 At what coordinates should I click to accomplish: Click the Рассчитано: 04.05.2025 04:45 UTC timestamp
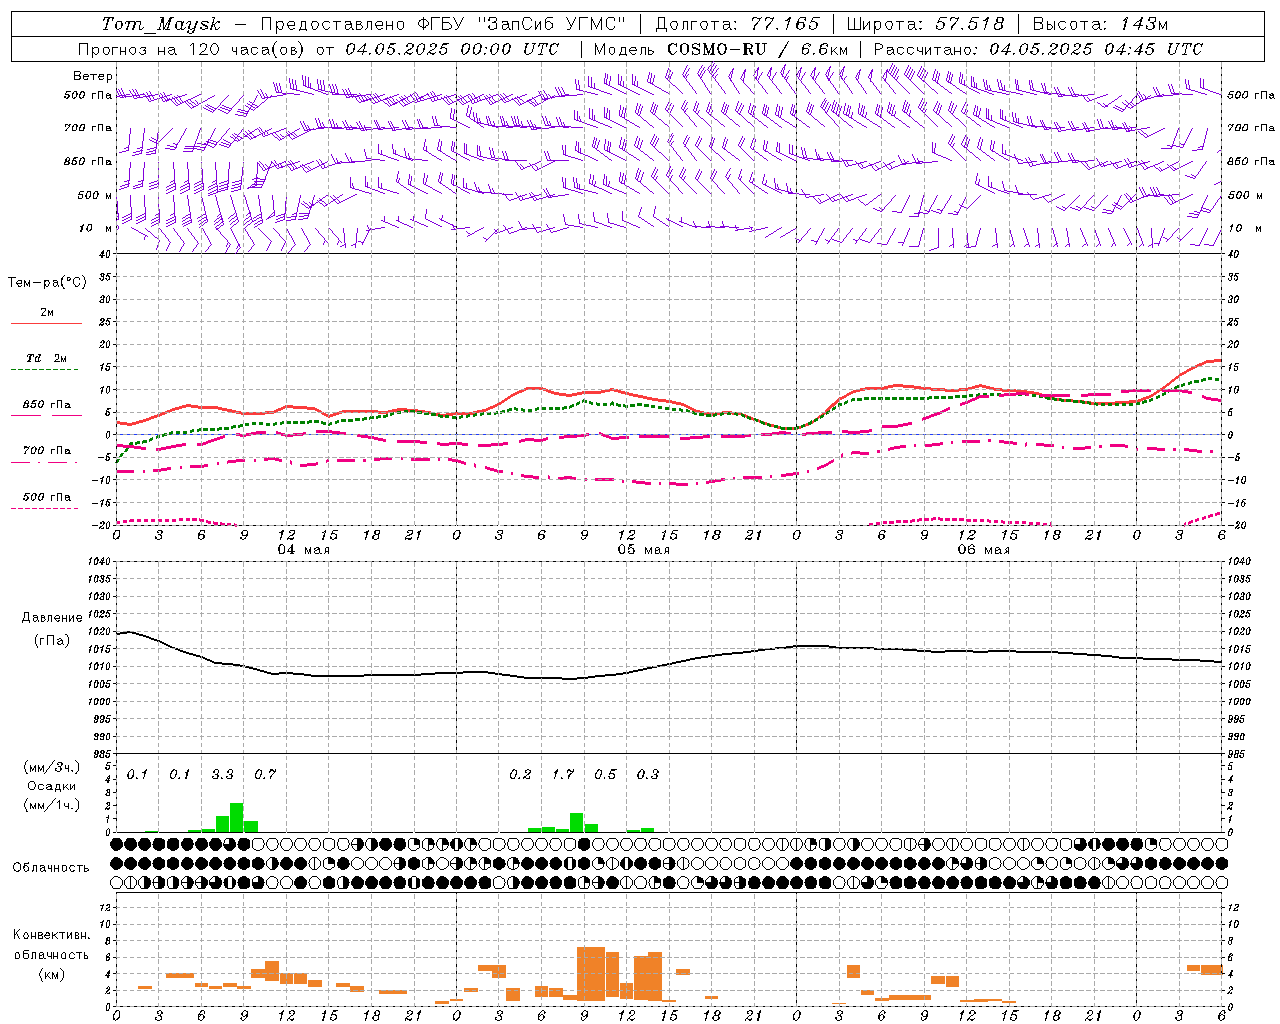tap(1038, 49)
